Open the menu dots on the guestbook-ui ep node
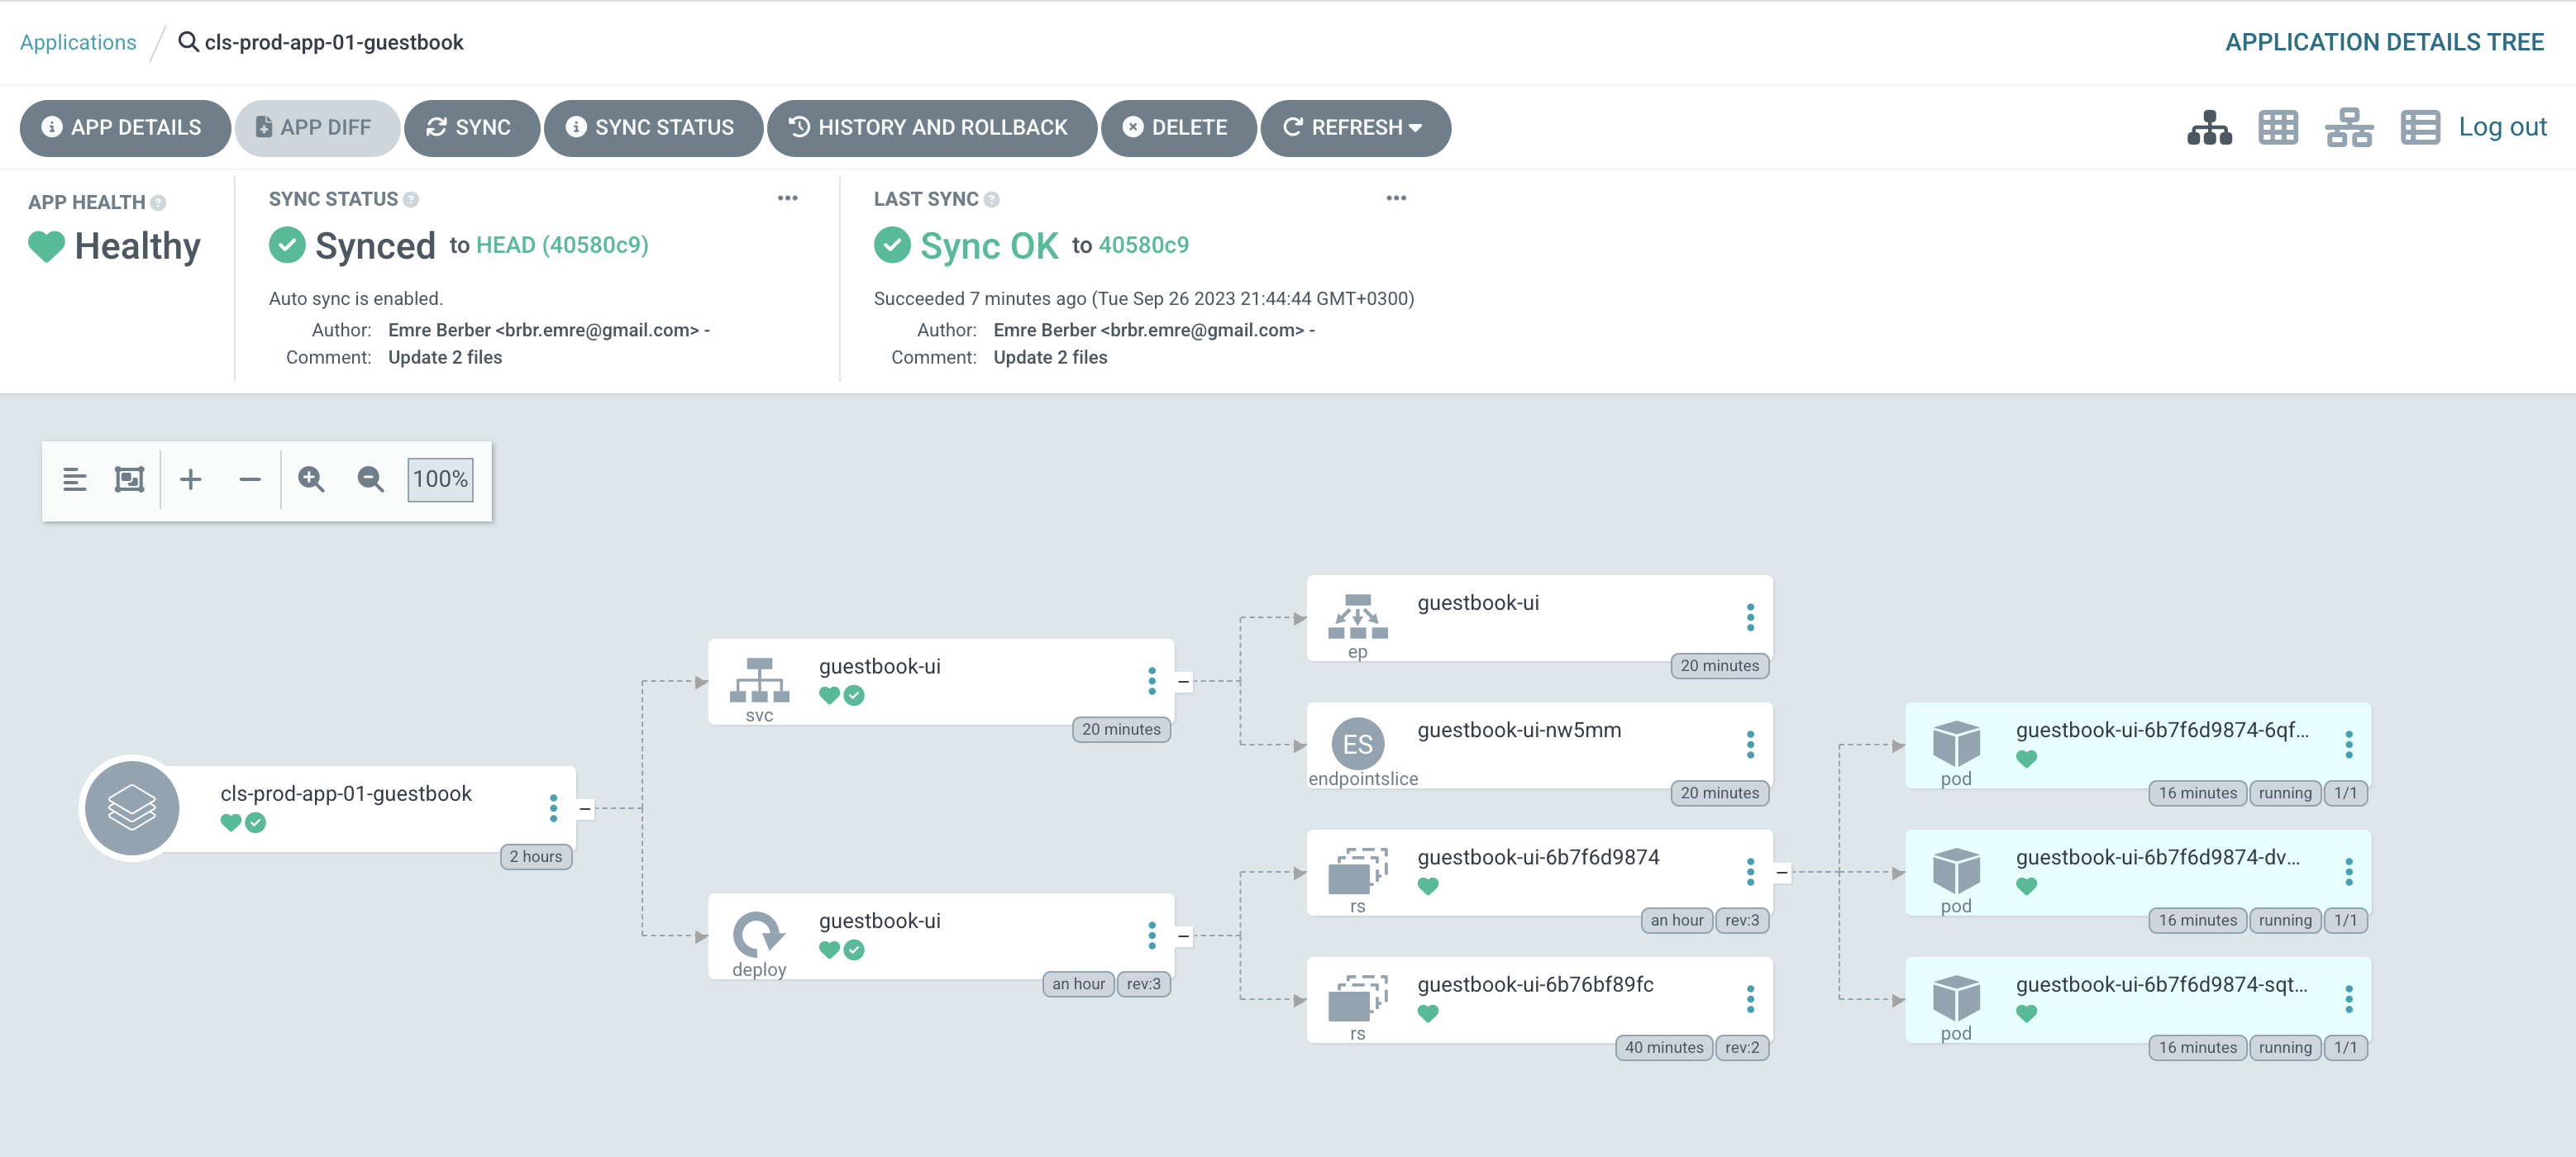 coord(1750,617)
